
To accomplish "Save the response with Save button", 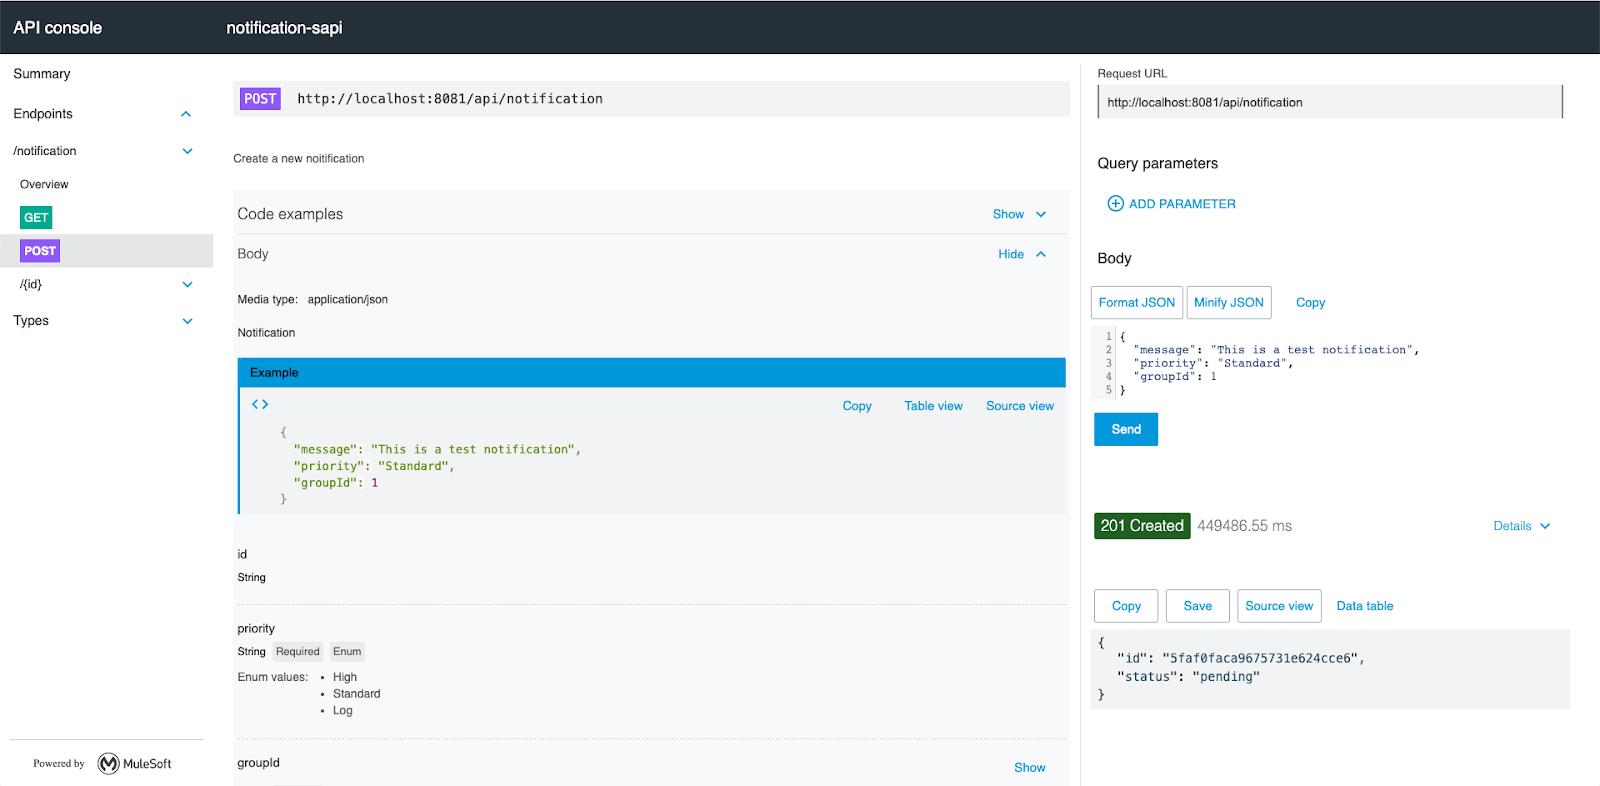I will click(x=1197, y=606).
